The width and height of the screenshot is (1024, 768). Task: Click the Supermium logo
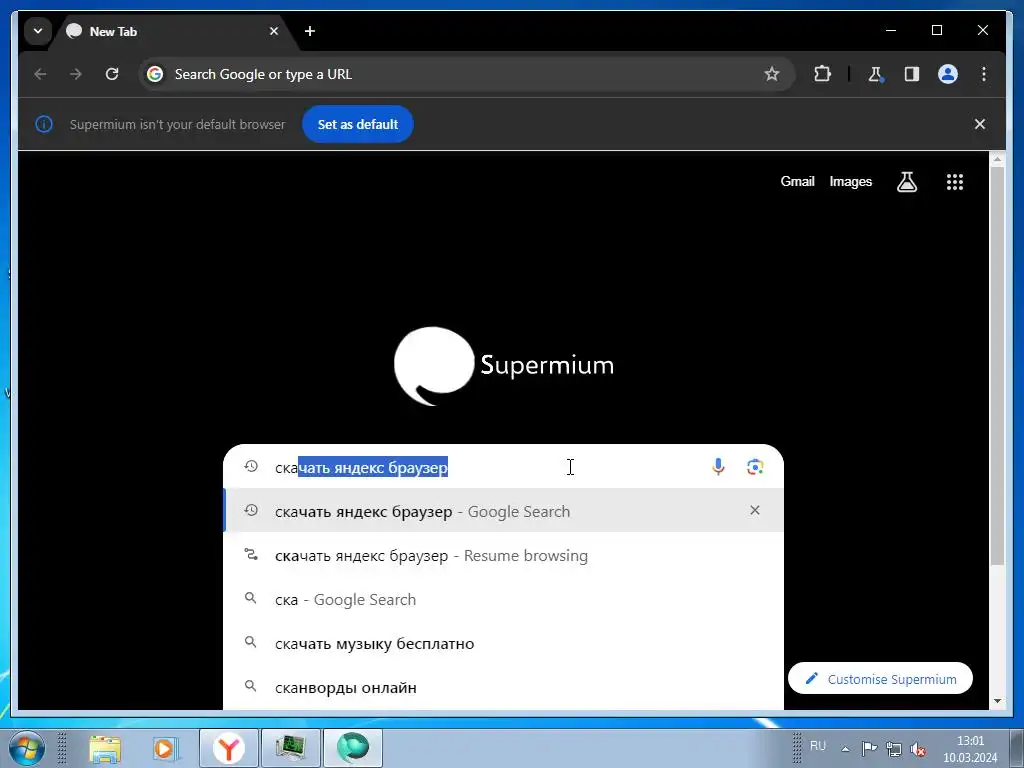[x=504, y=366]
